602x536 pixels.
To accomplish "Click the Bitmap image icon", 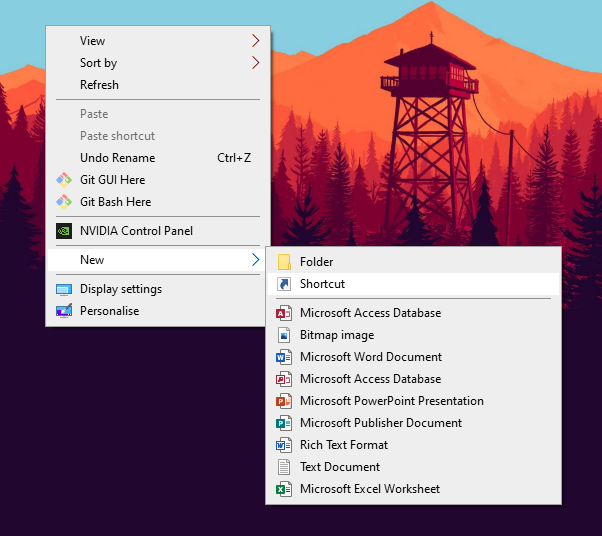I will 284,335.
